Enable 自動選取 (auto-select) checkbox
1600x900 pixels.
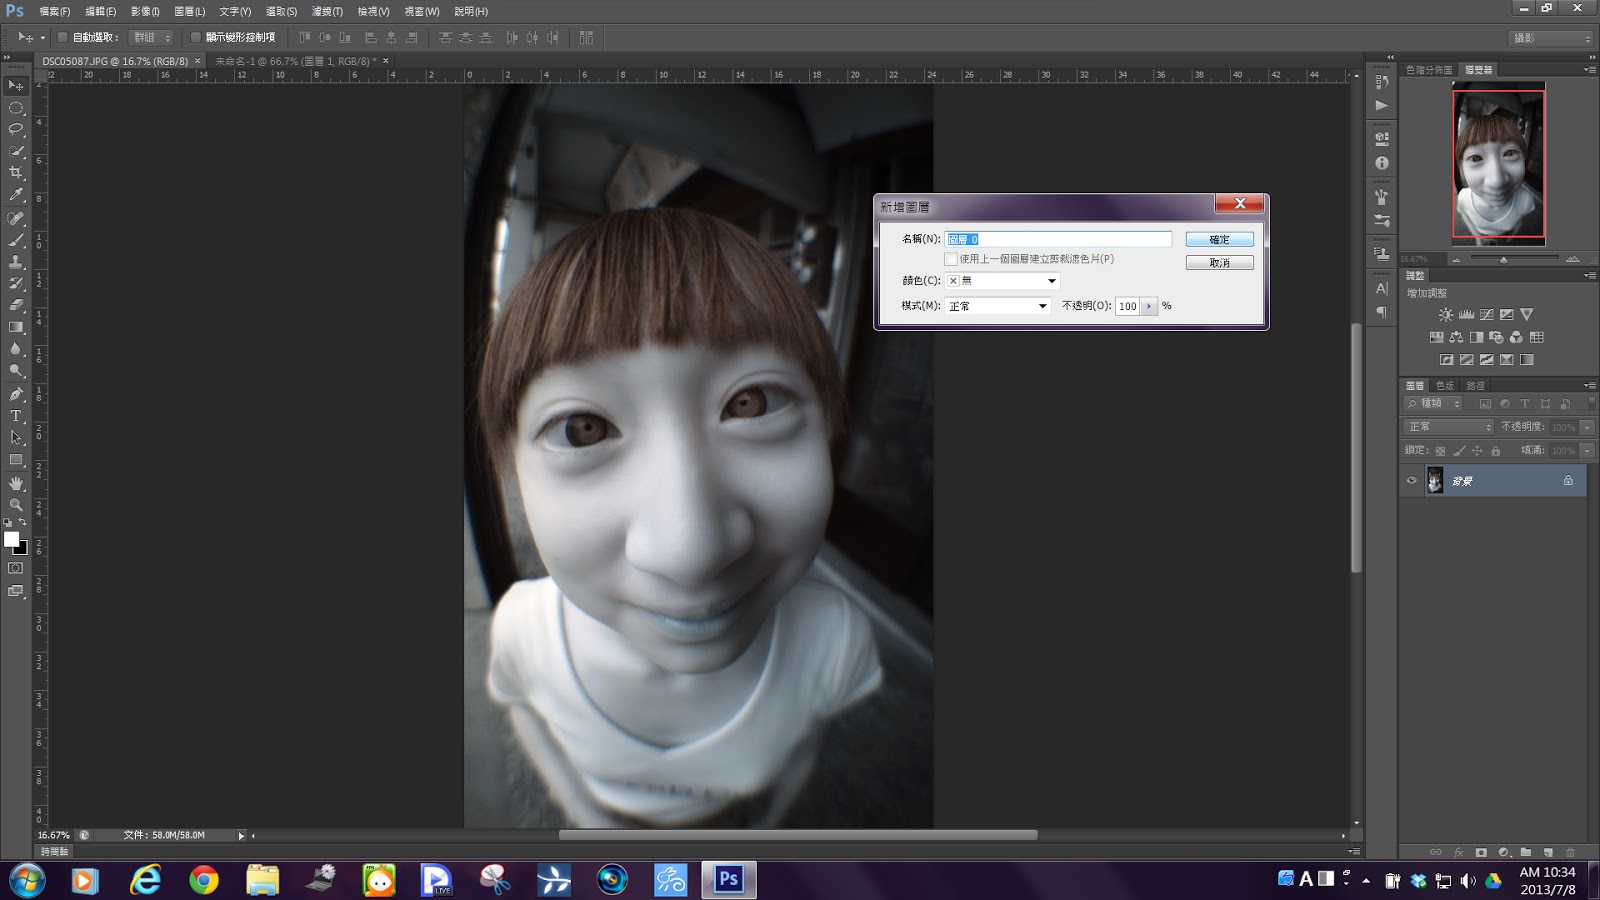(62, 37)
